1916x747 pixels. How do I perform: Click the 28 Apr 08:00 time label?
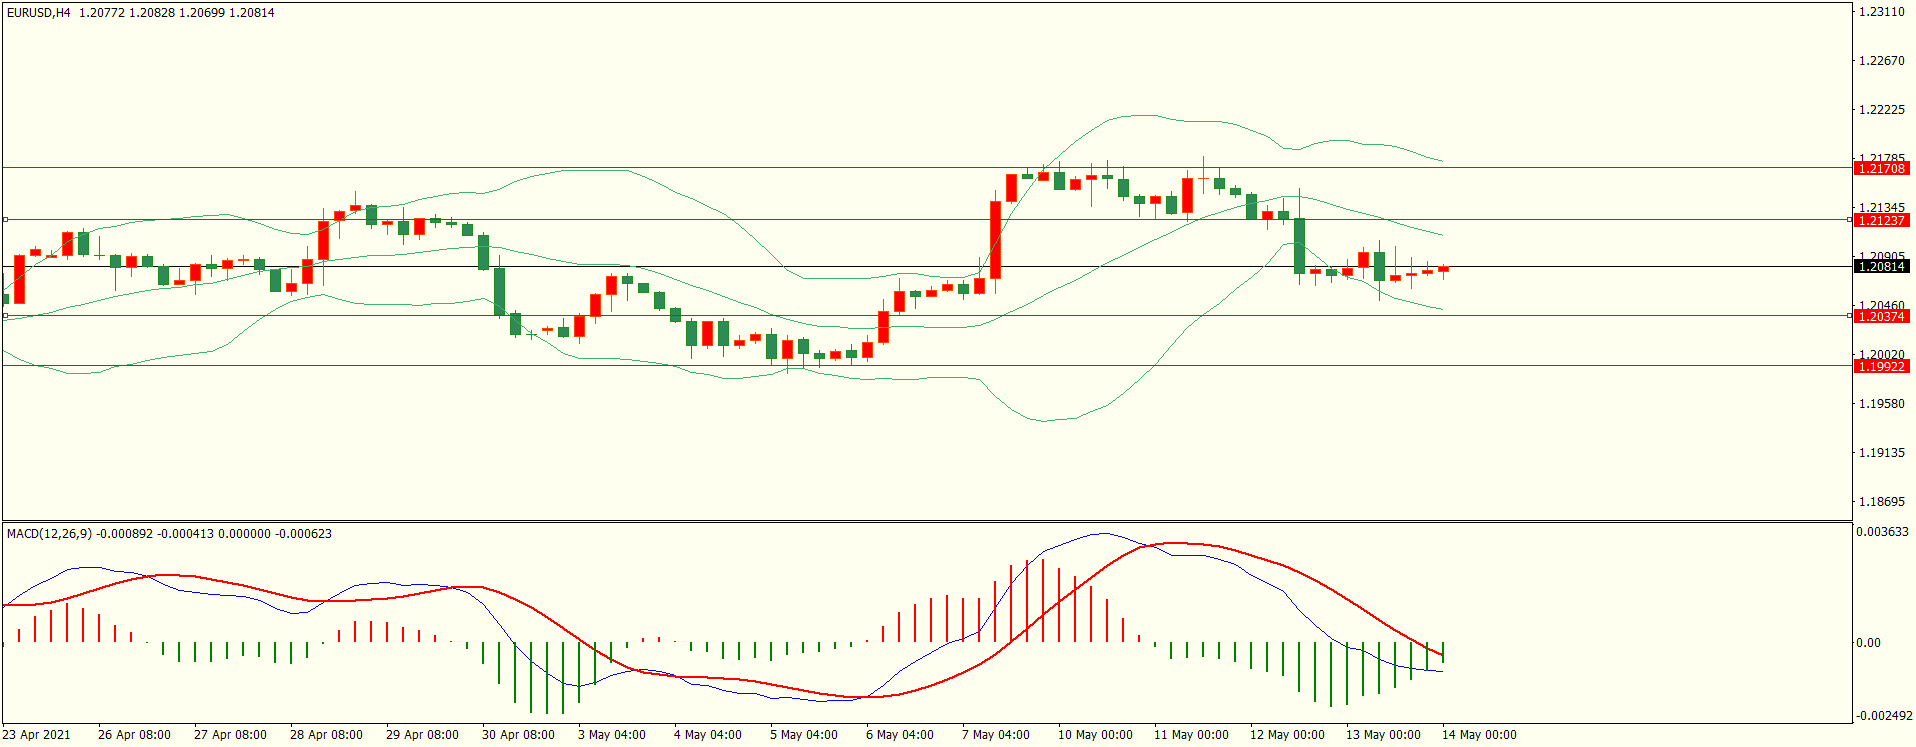(x=326, y=735)
